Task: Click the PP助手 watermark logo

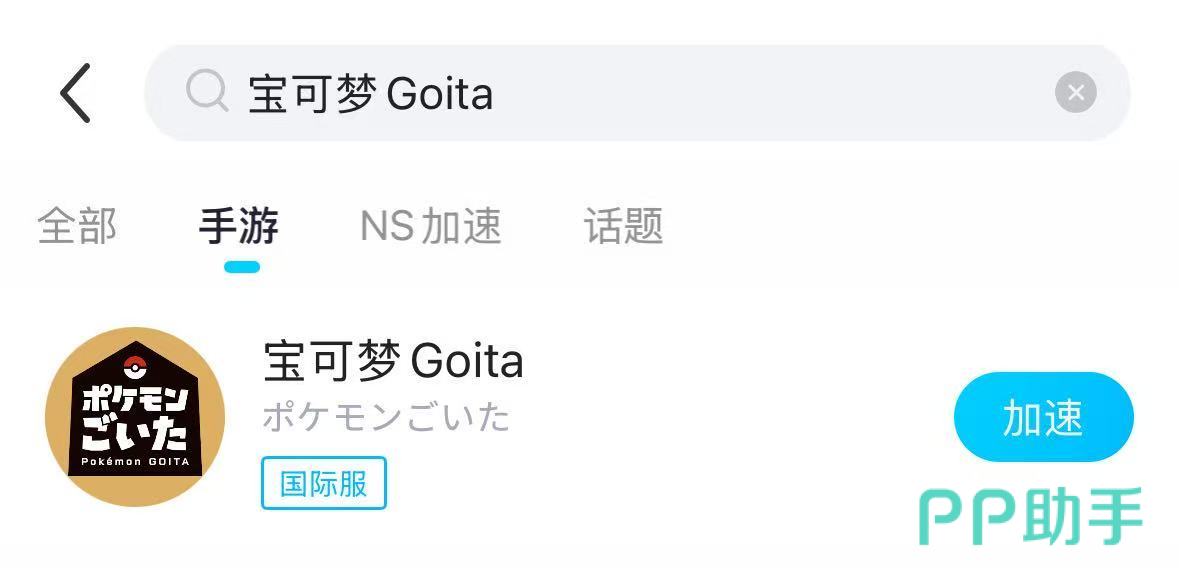Action: [x=1030, y=518]
